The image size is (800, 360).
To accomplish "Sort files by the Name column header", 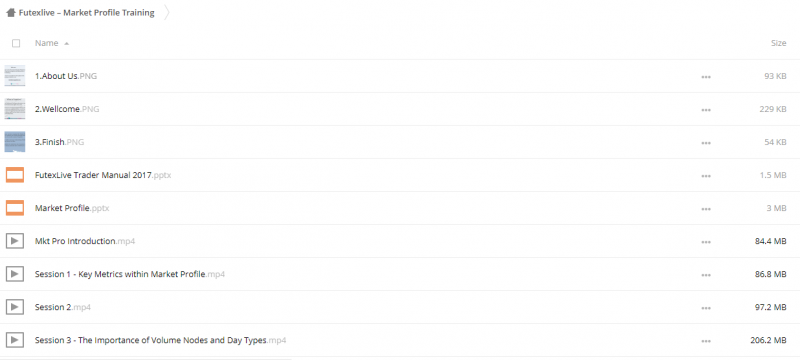I will coord(46,43).
